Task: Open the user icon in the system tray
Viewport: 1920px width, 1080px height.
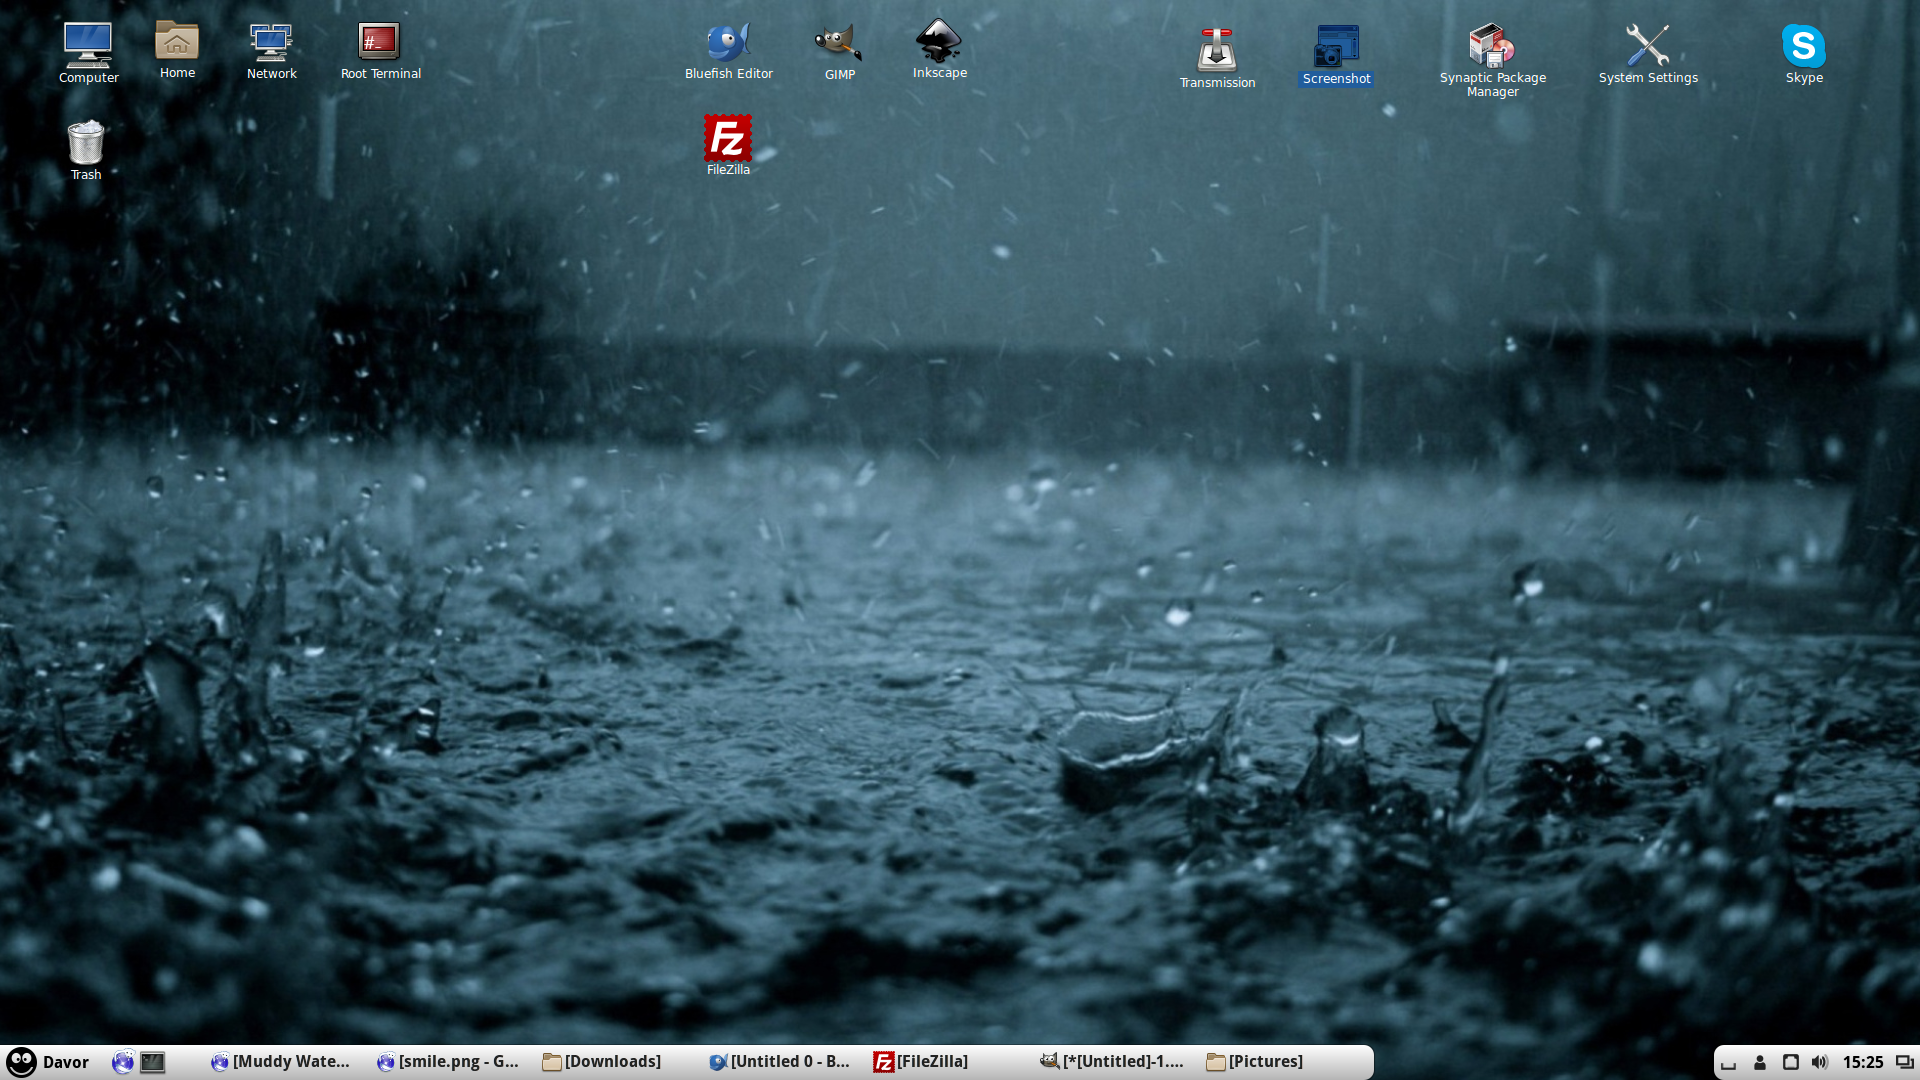Action: coord(1760,1062)
